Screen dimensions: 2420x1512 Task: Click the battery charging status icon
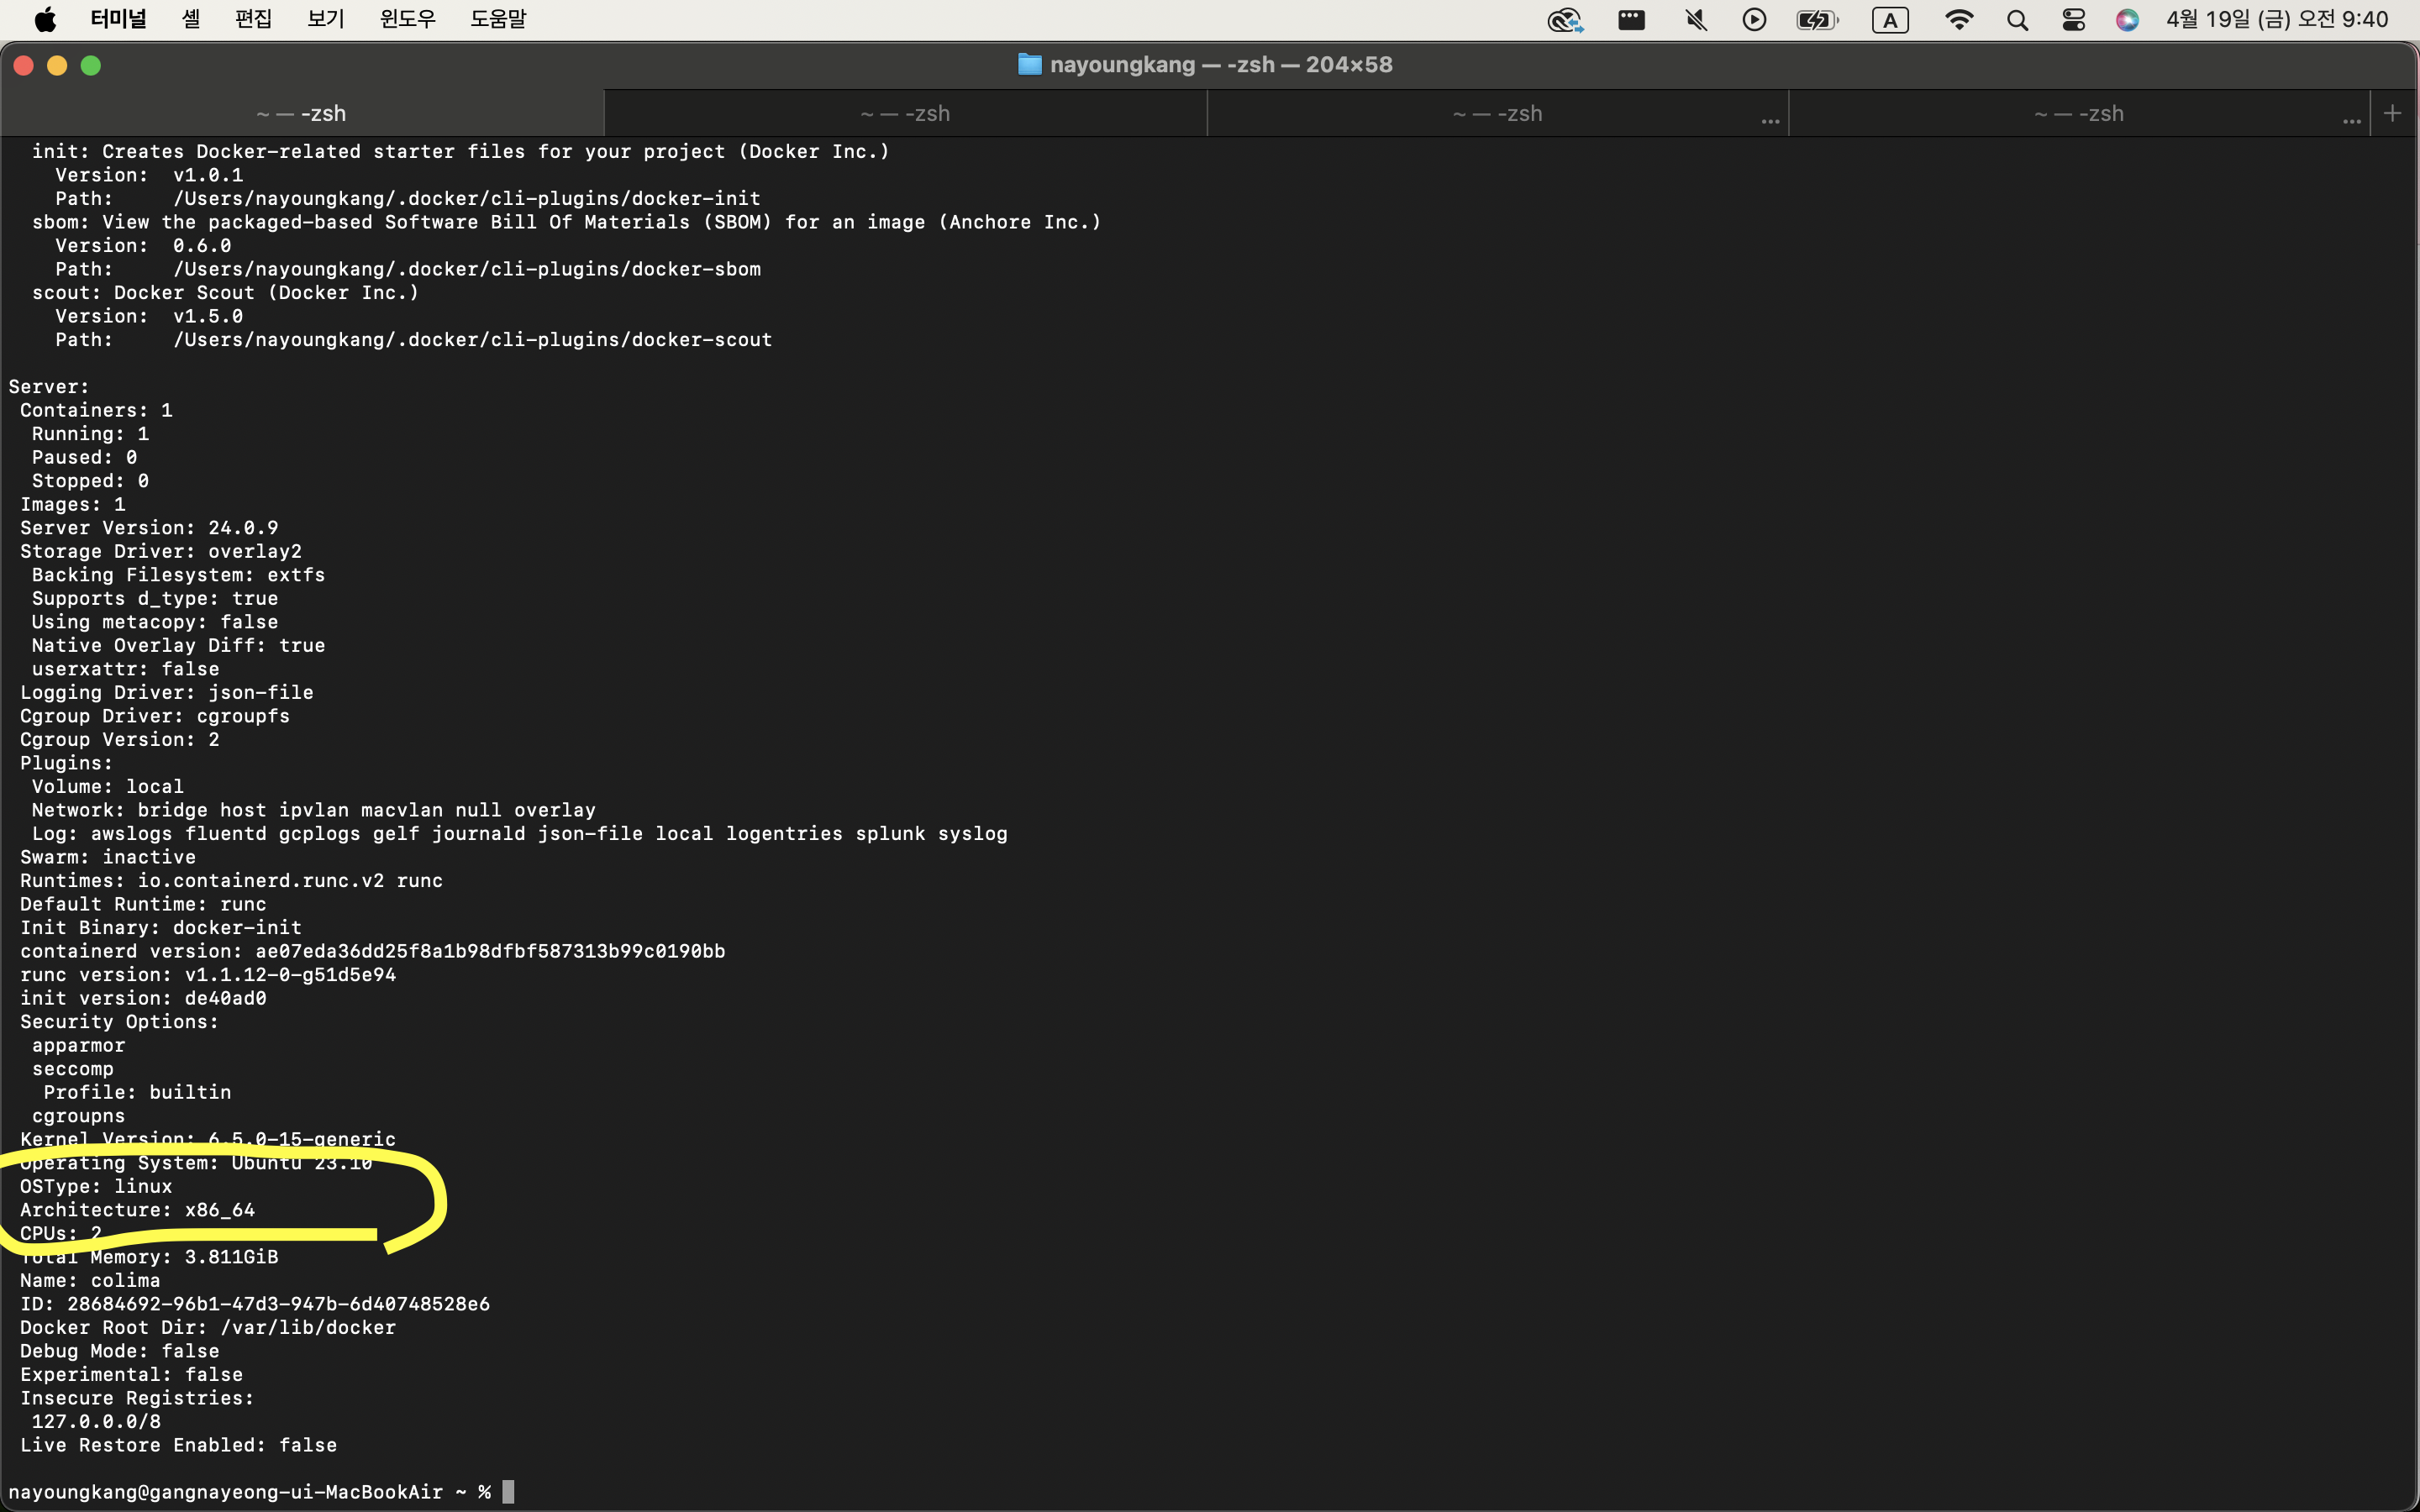[x=1816, y=19]
